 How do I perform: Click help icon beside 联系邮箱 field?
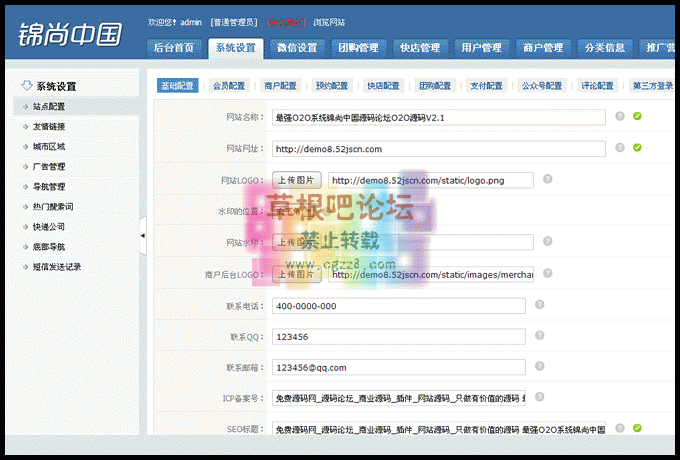pos(539,366)
